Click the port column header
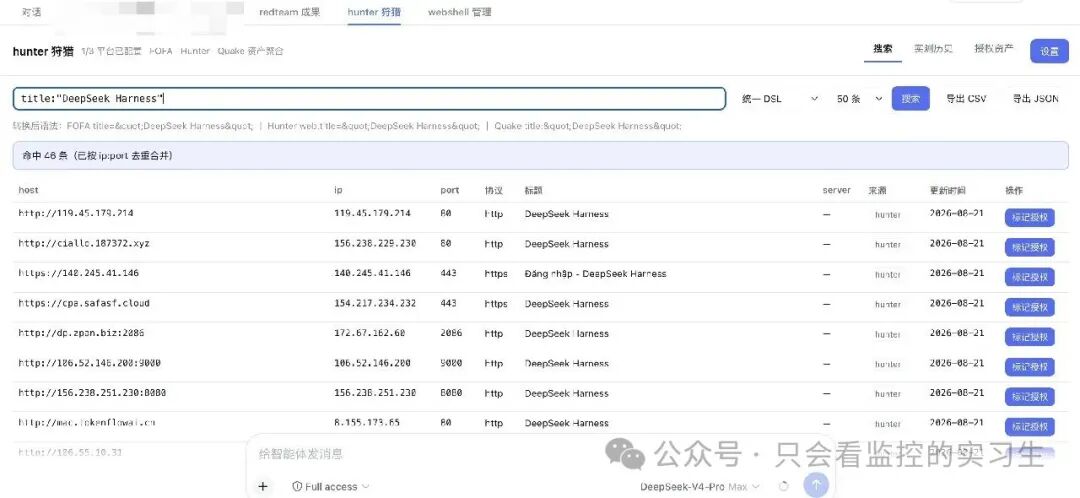The image size is (1080, 498). coord(450,190)
